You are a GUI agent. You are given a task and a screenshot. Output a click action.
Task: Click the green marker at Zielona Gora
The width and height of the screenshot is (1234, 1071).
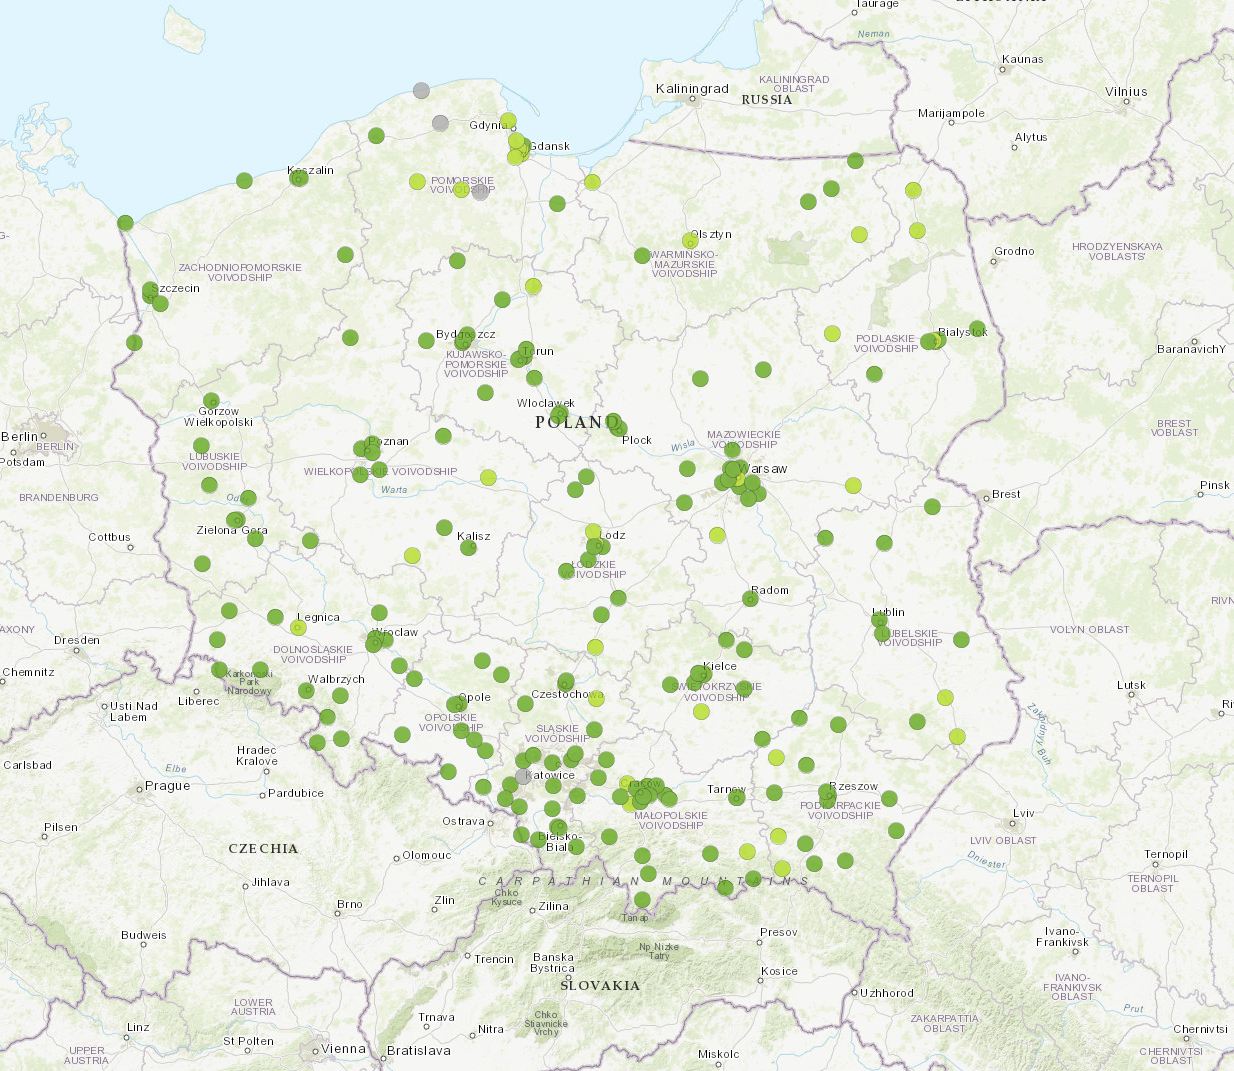point(235,520)
